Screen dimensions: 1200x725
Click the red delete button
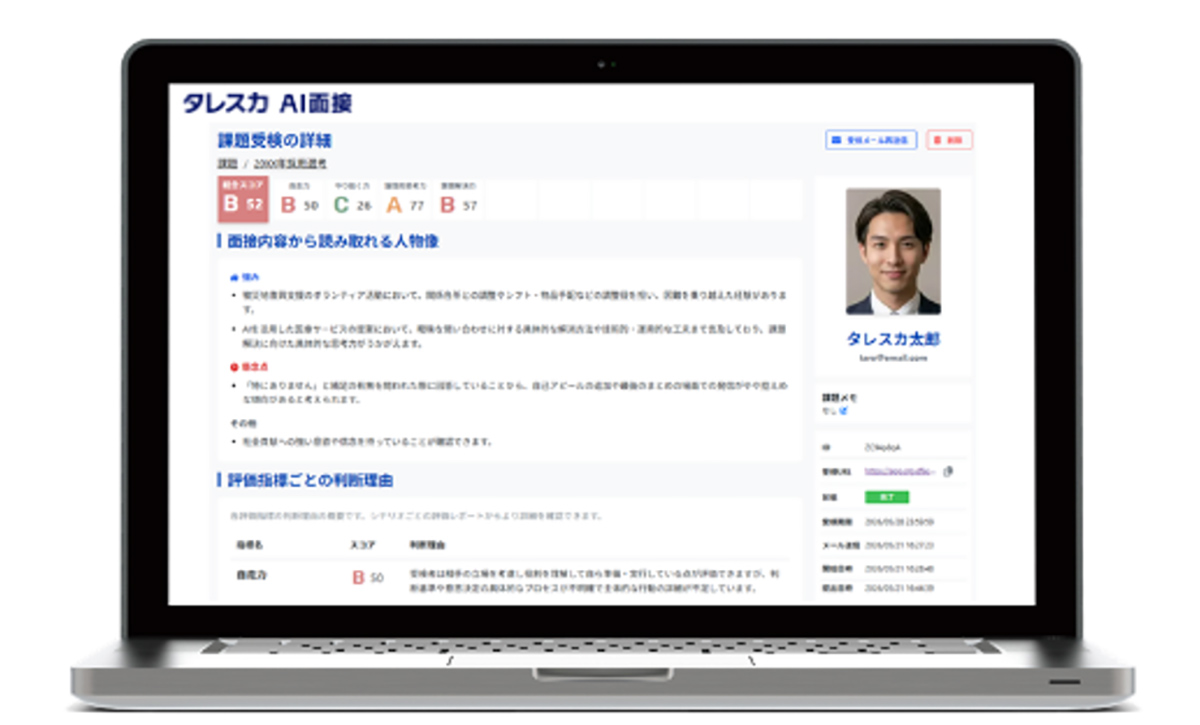pyautogui.click(x=949, y=140)
